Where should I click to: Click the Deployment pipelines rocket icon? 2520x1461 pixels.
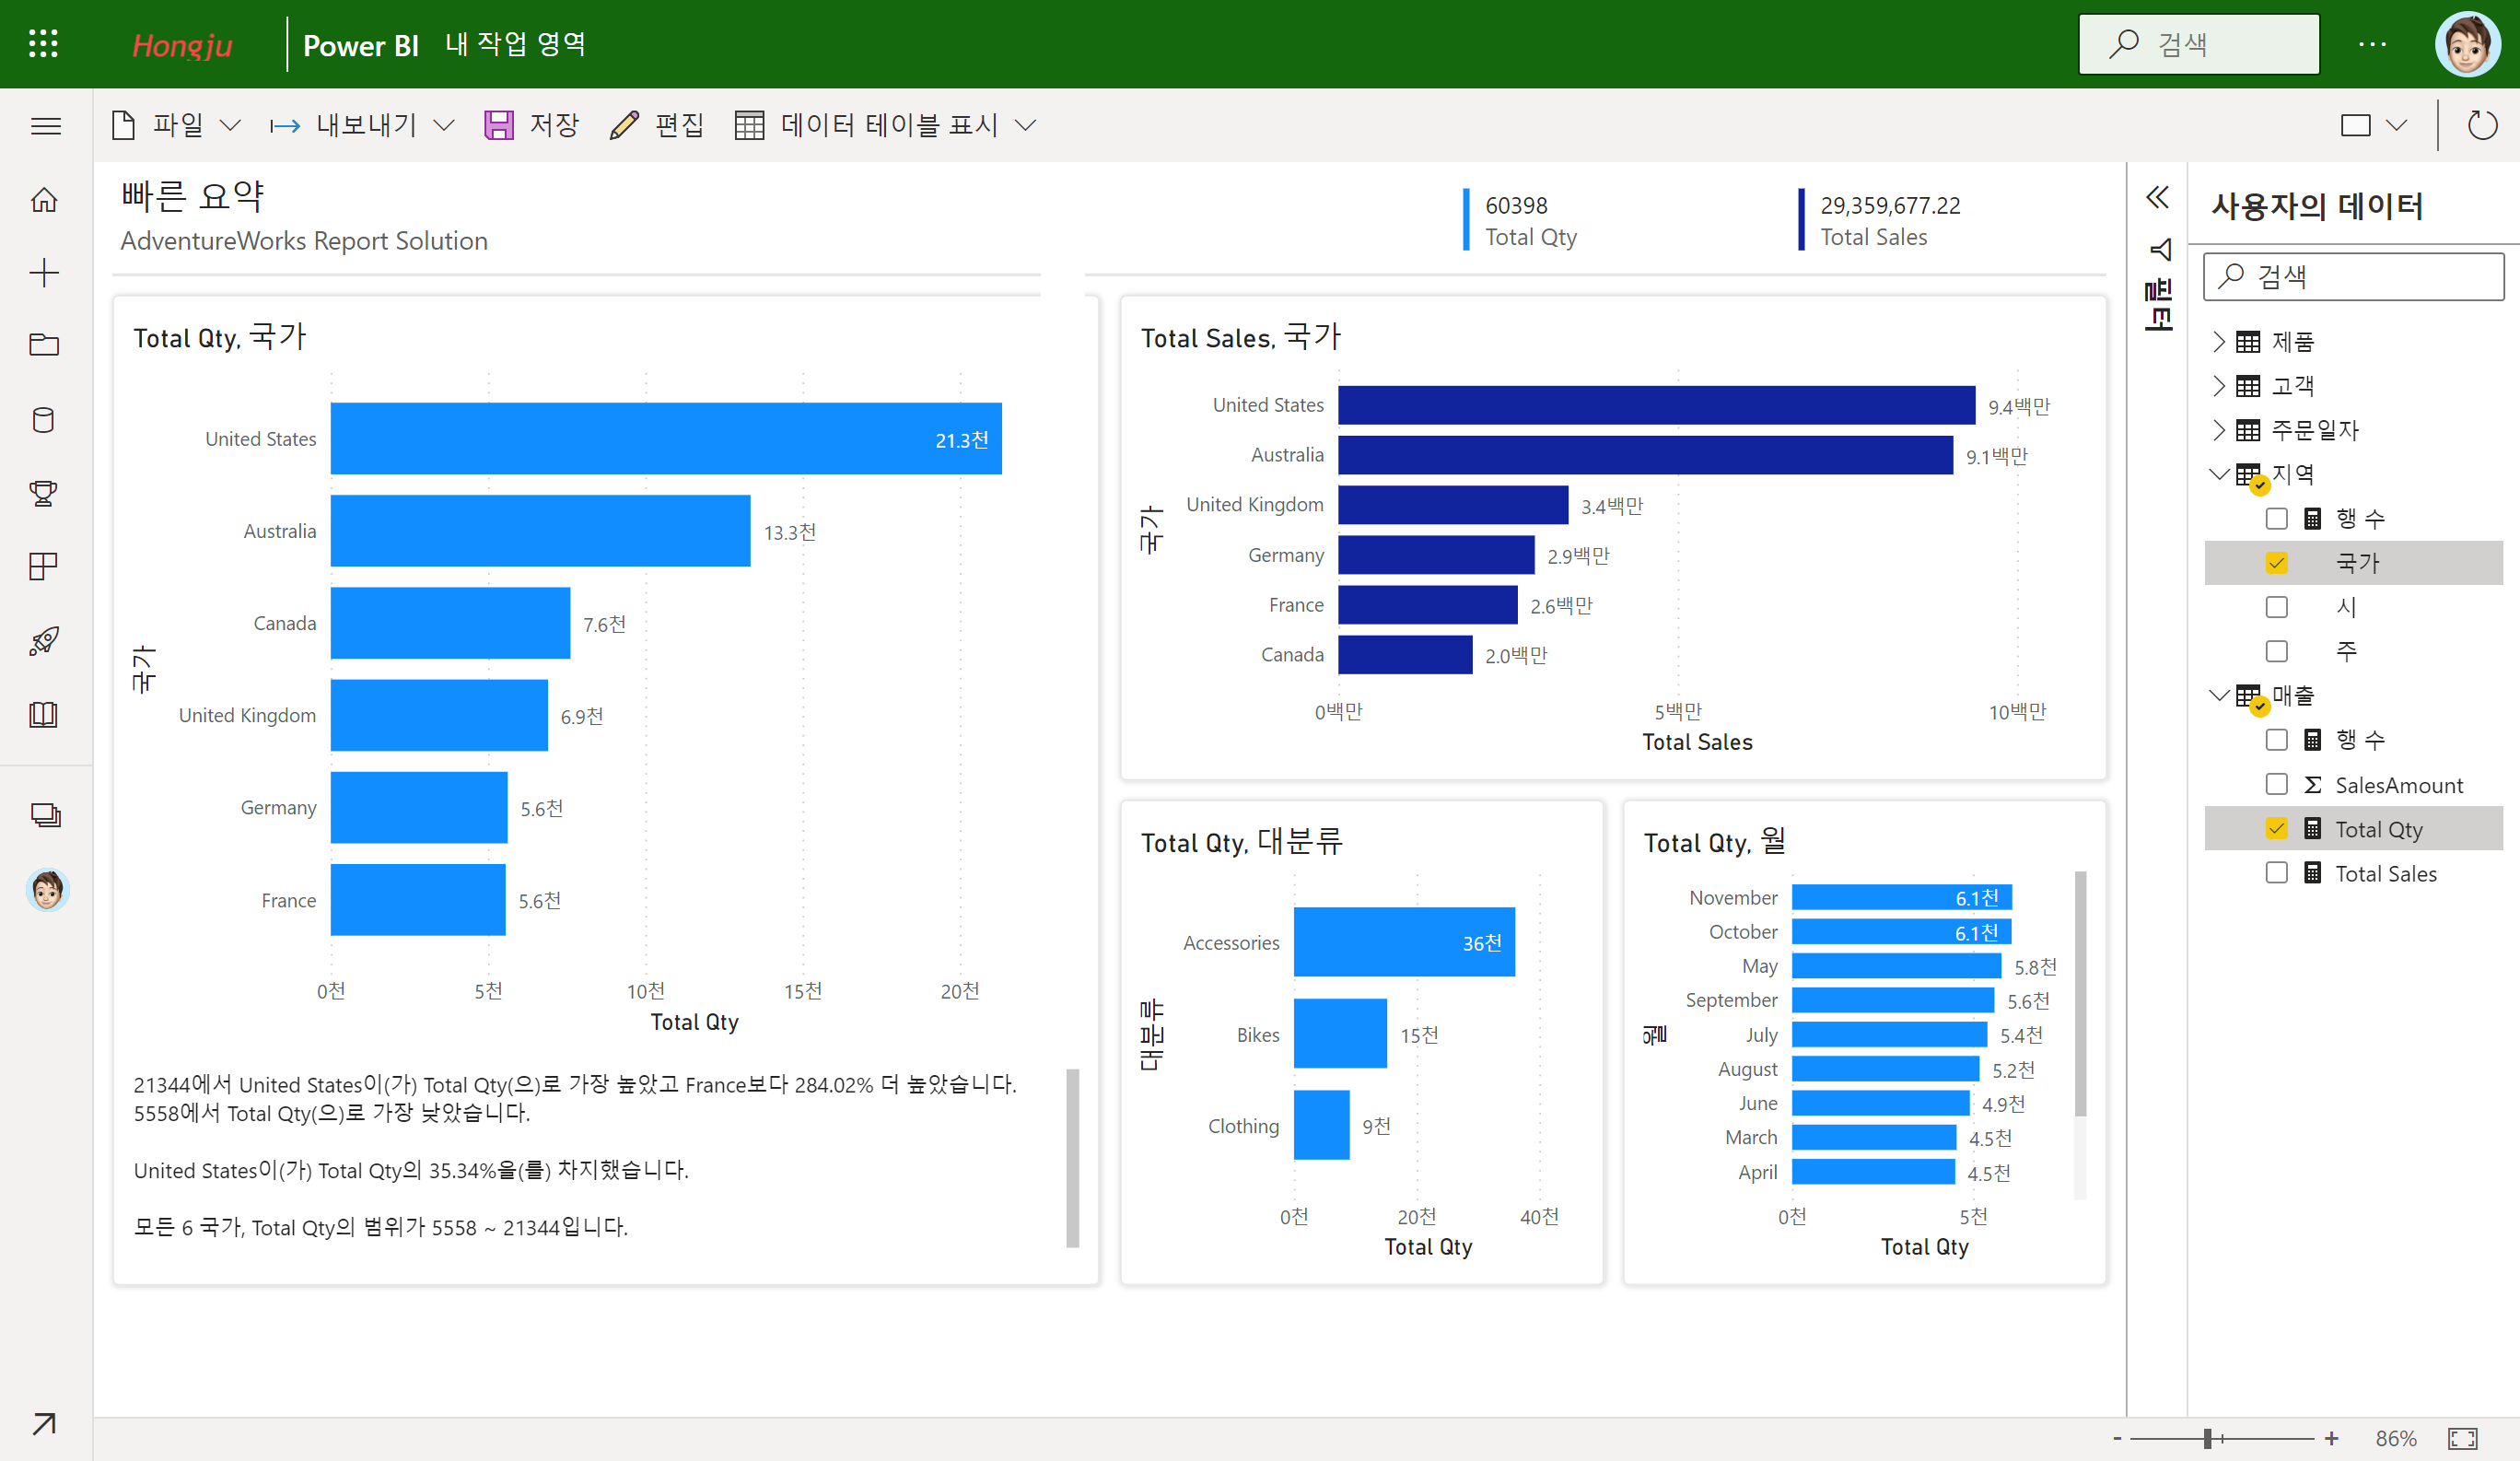click(44, 640)
